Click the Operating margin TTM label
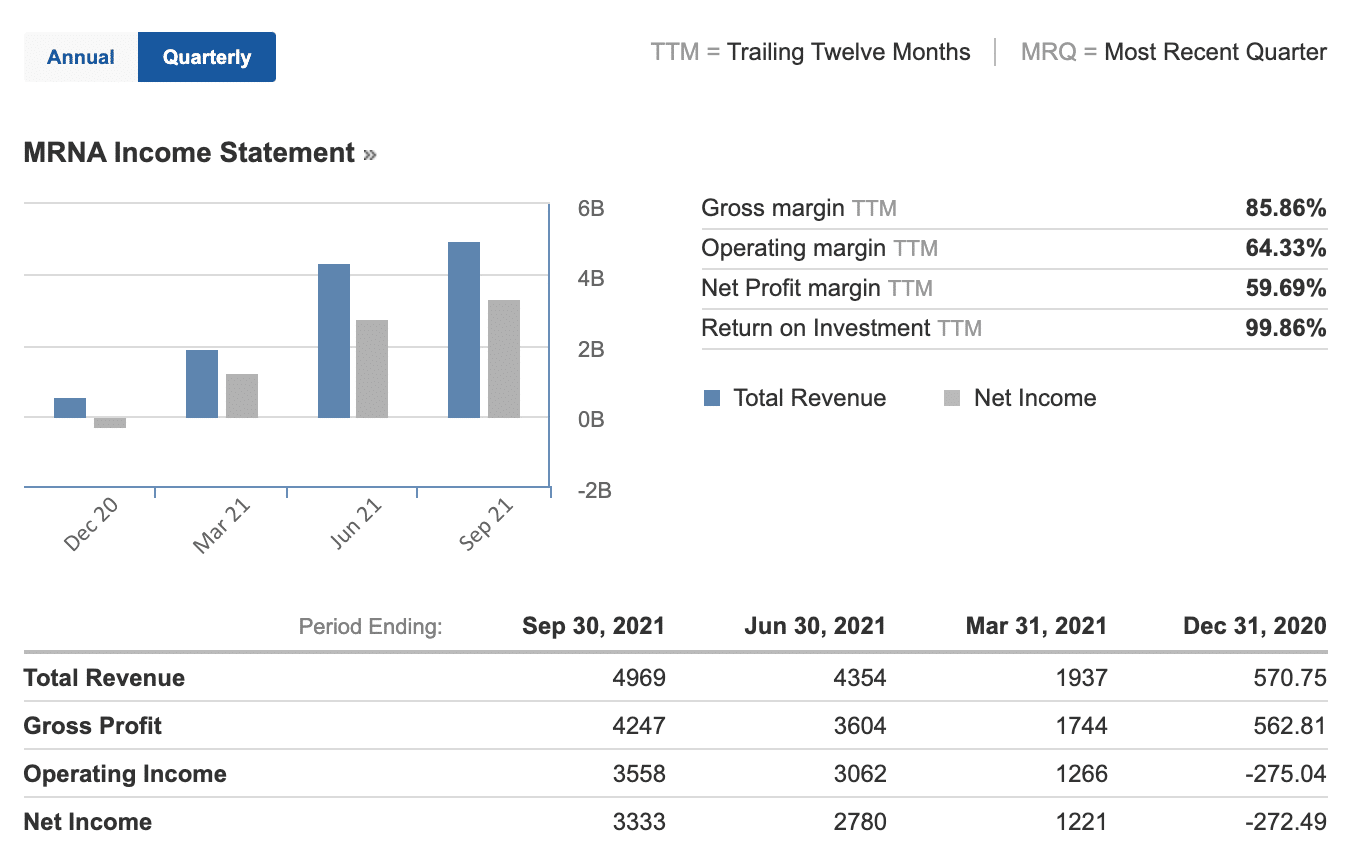Screen dimensions: 1348x866 coord(820,248)
